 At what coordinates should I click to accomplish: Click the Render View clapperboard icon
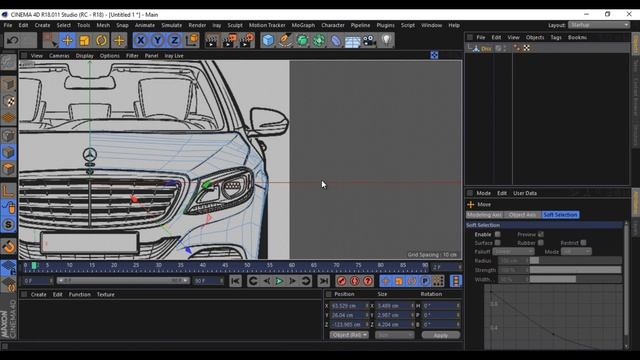pyautogui.click(x=212, y=40)
